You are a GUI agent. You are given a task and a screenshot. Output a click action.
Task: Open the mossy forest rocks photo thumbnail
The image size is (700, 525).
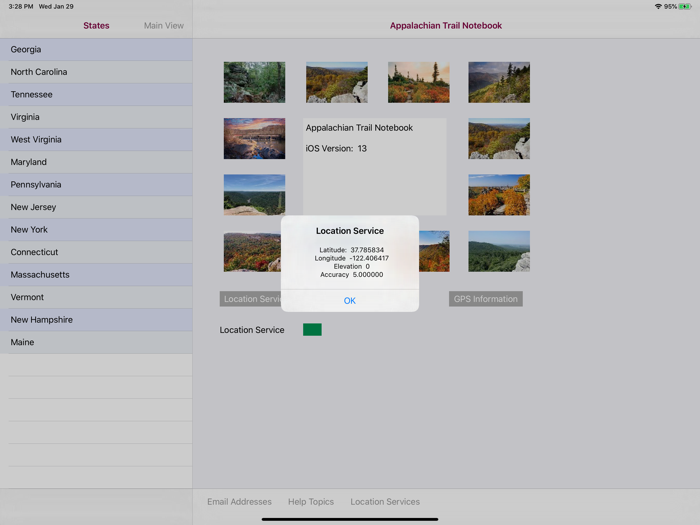click(254, 83)
